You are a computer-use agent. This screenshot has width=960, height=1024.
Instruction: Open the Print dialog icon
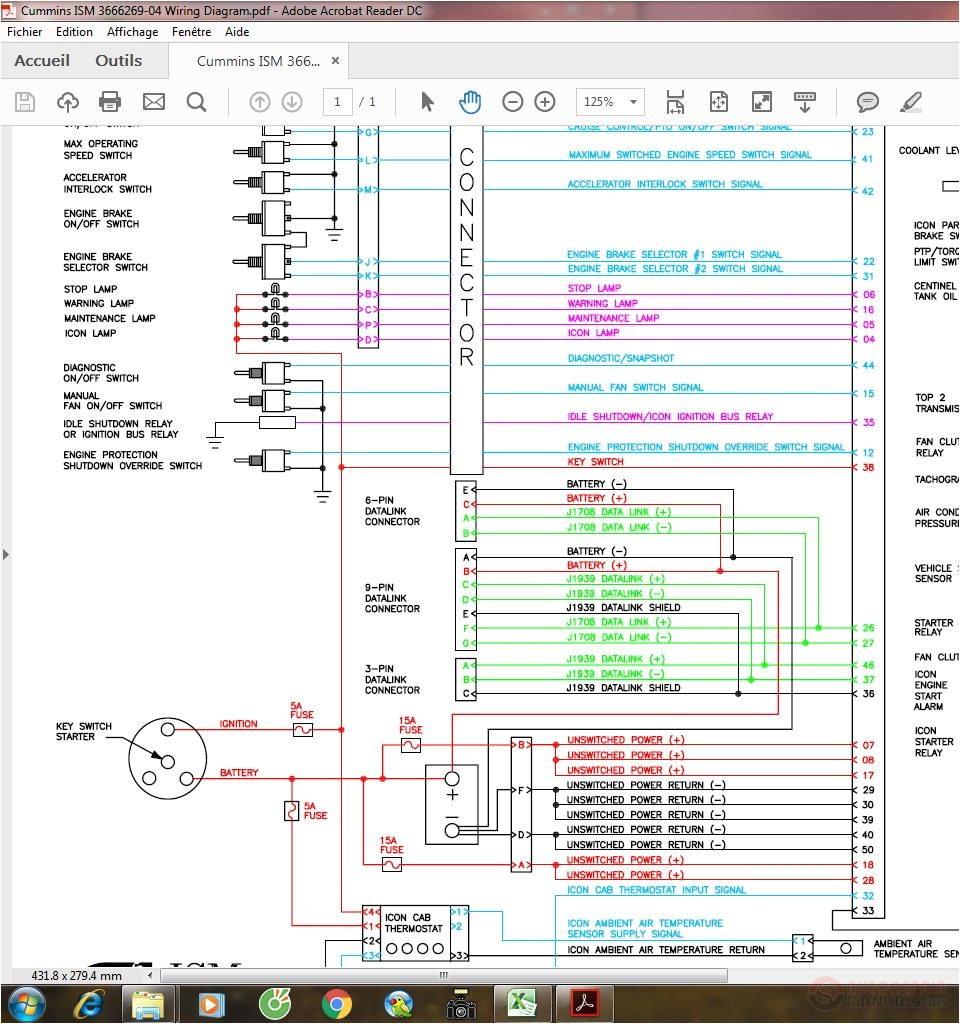109,101
